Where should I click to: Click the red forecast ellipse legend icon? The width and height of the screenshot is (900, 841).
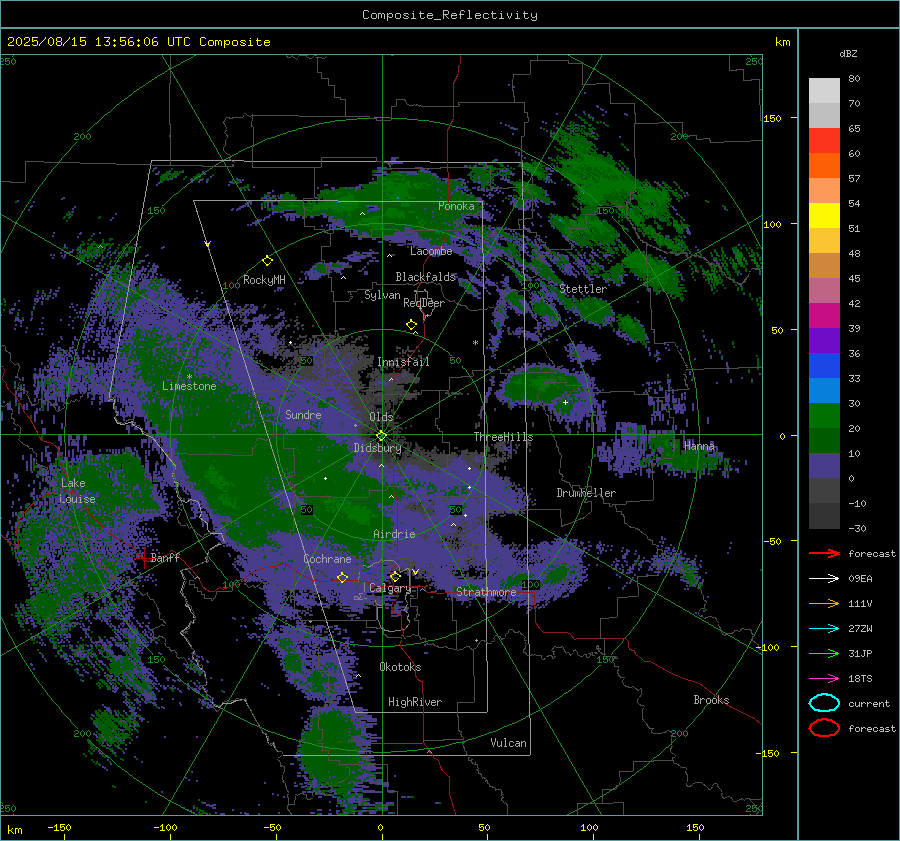824,728
